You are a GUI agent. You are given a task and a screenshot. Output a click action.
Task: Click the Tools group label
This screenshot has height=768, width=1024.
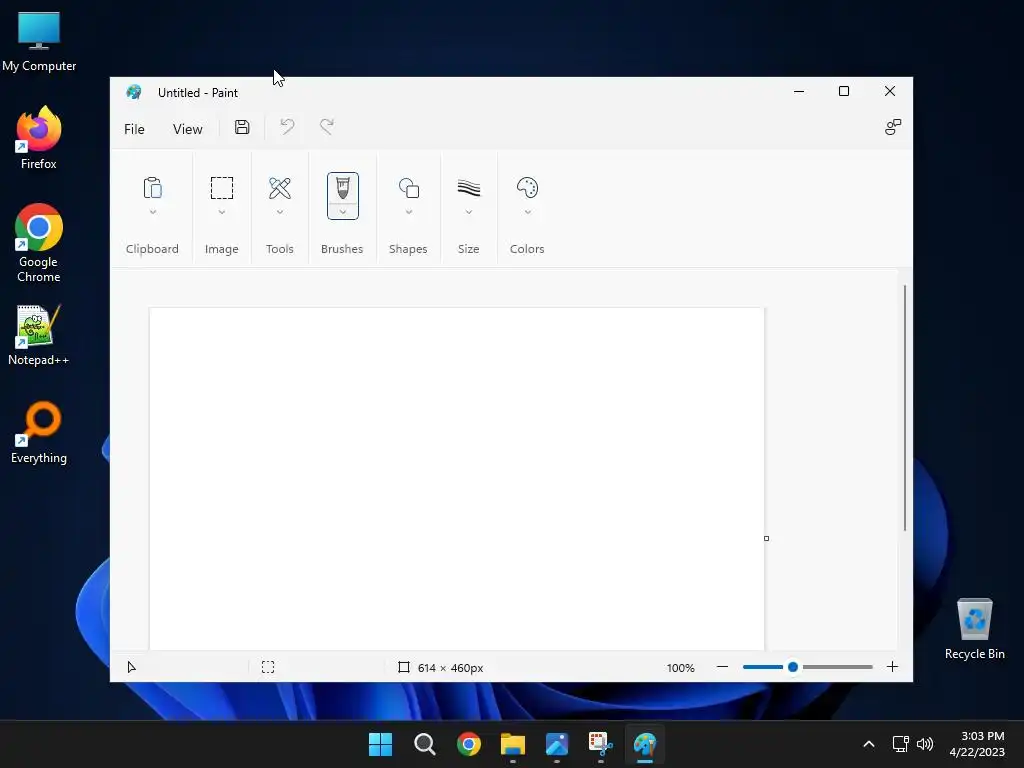tap(280, 249)
